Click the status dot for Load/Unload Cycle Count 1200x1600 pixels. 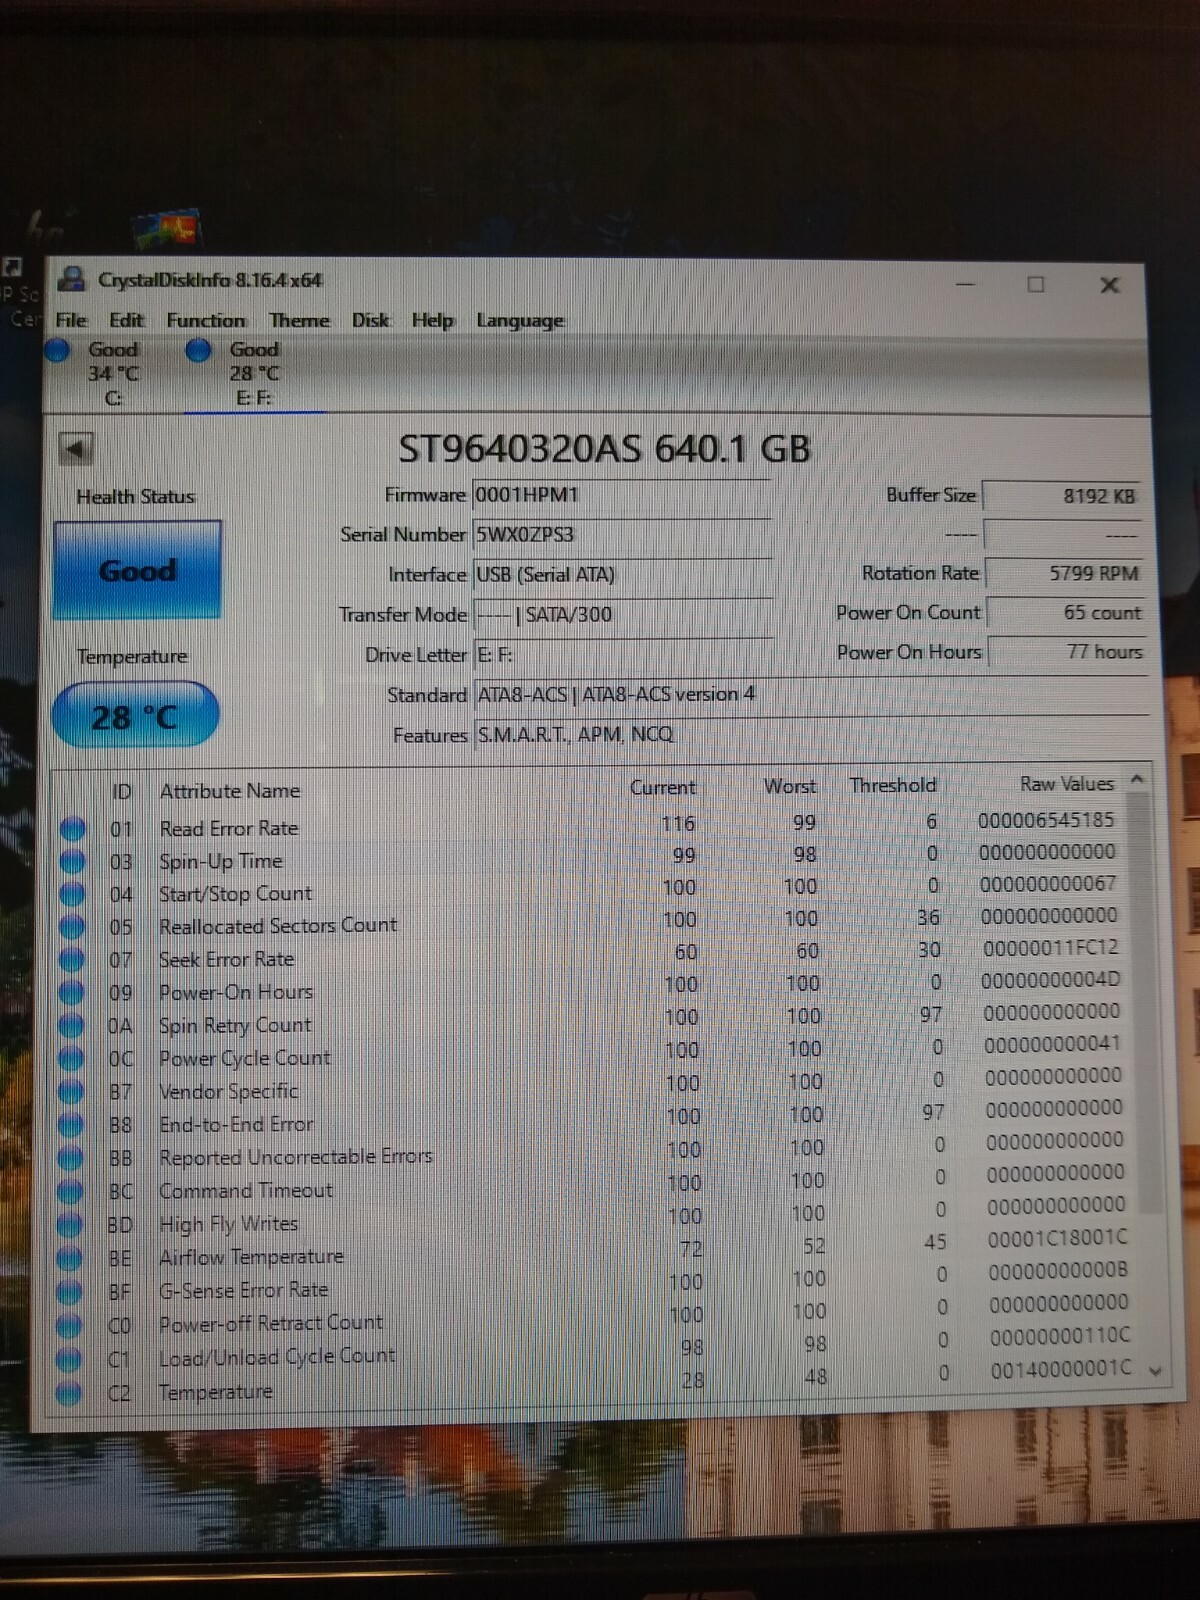click(68, 1360)
